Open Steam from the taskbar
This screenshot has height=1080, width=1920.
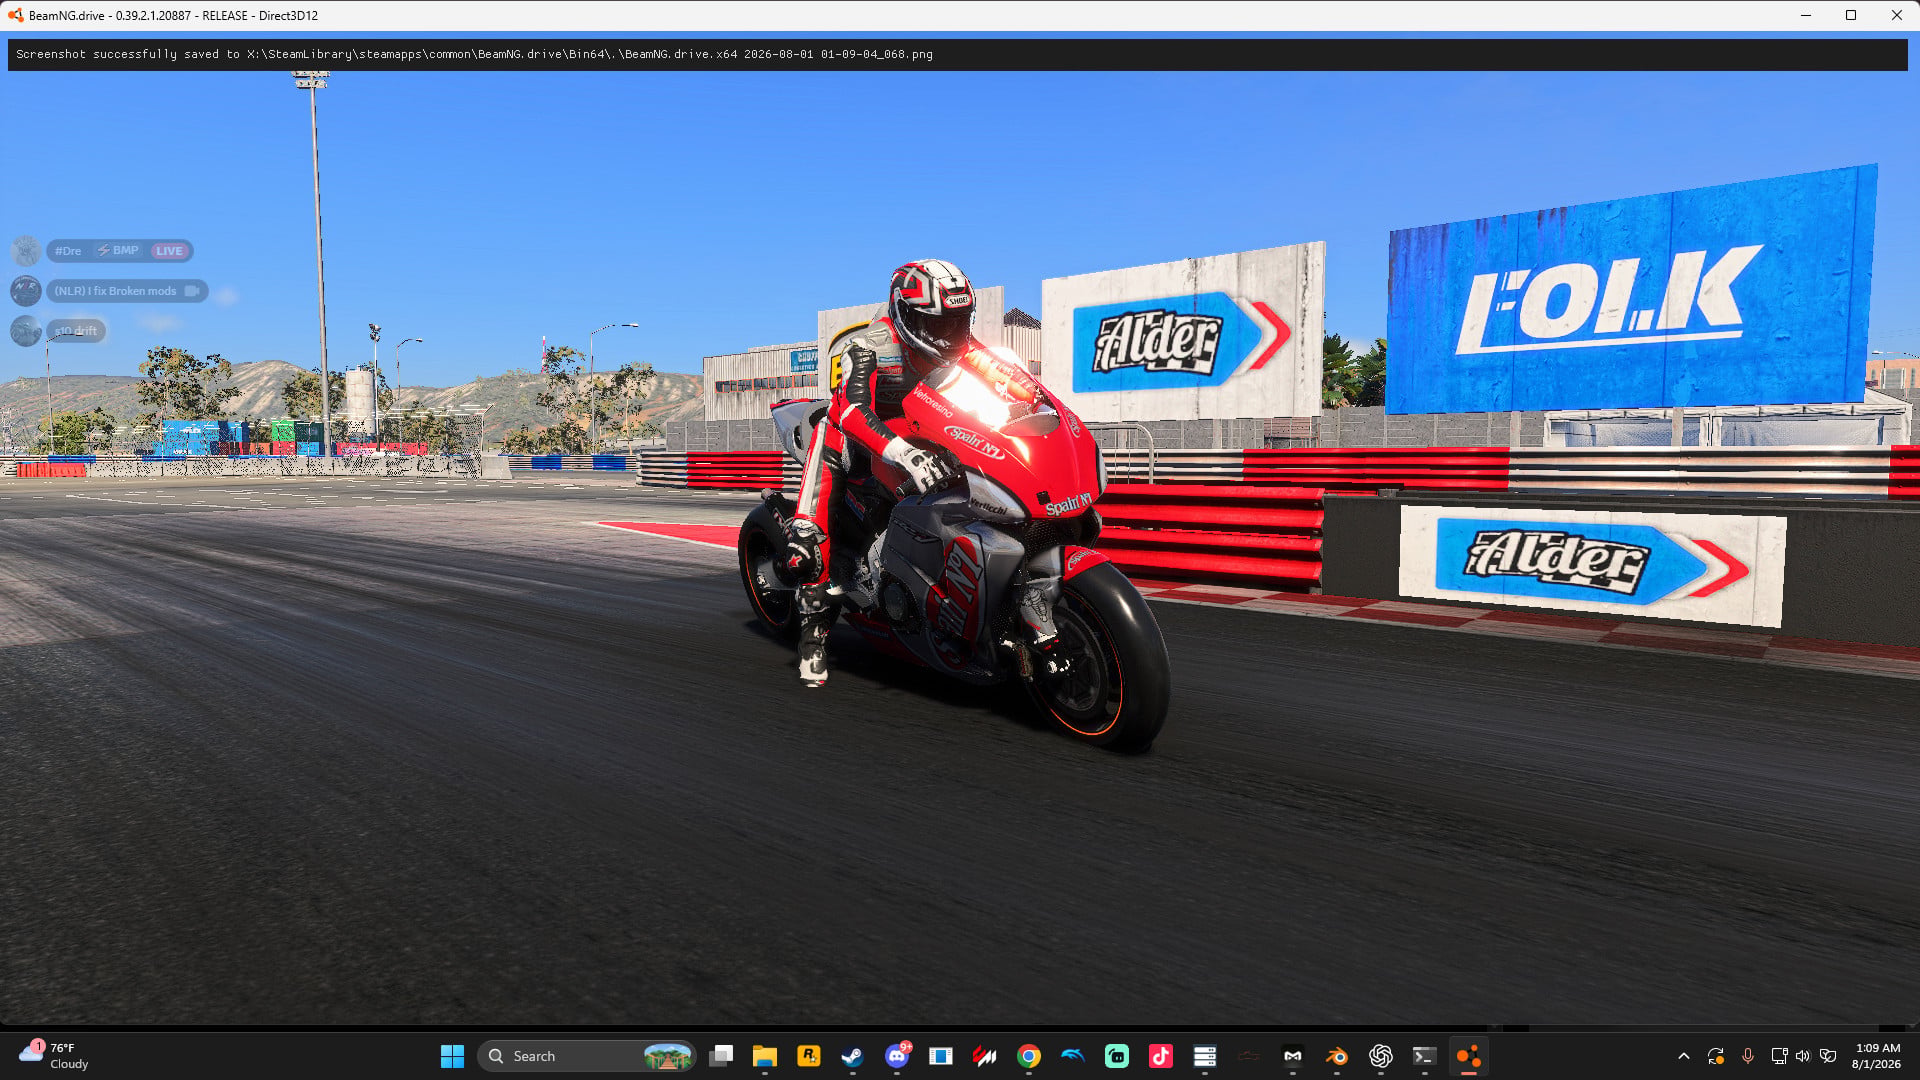(853, 1056)
